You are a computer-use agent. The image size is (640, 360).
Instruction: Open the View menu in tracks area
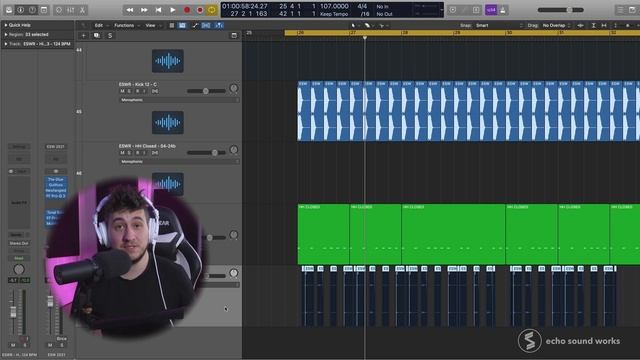pos(151,25)
